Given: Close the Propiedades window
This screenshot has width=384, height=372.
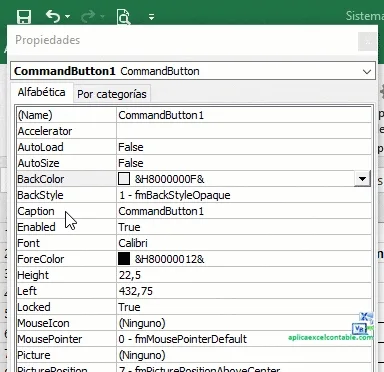Looking at the screenshot, I should tap(368, 42).
